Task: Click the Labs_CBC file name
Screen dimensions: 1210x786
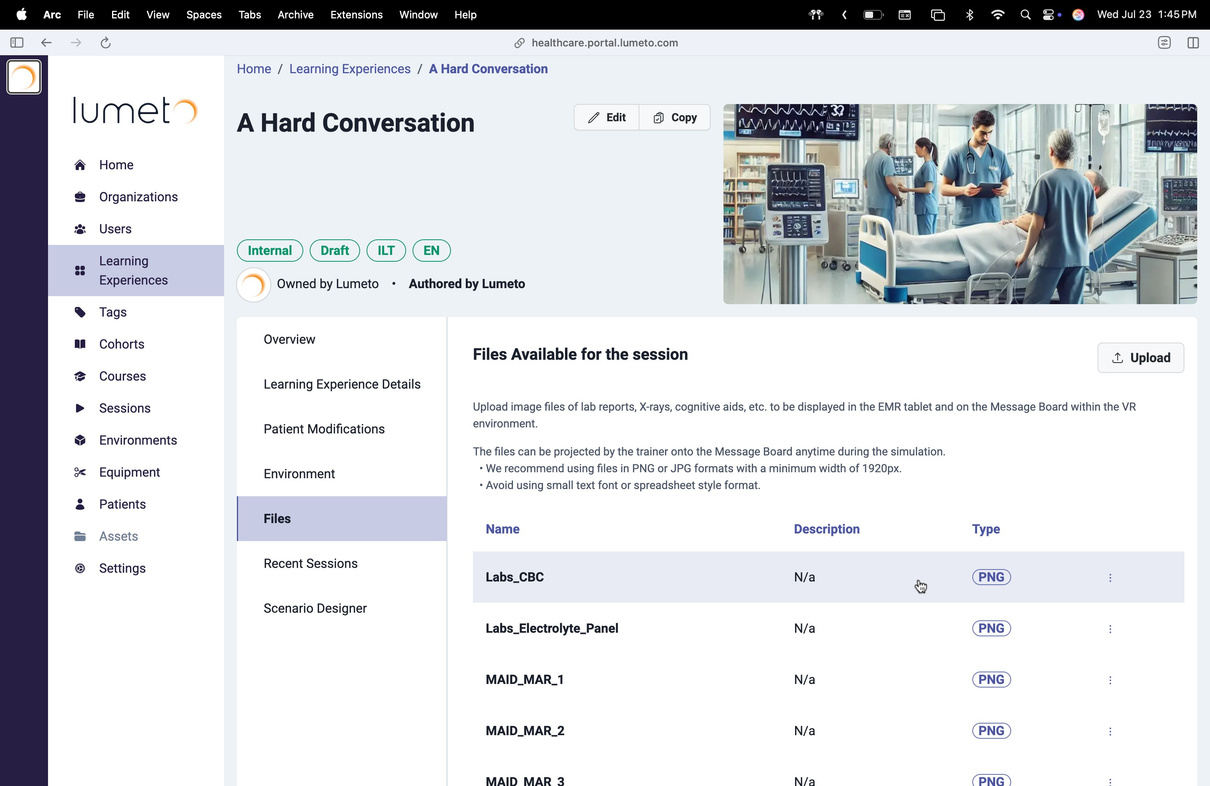Action: click(515, 577)
